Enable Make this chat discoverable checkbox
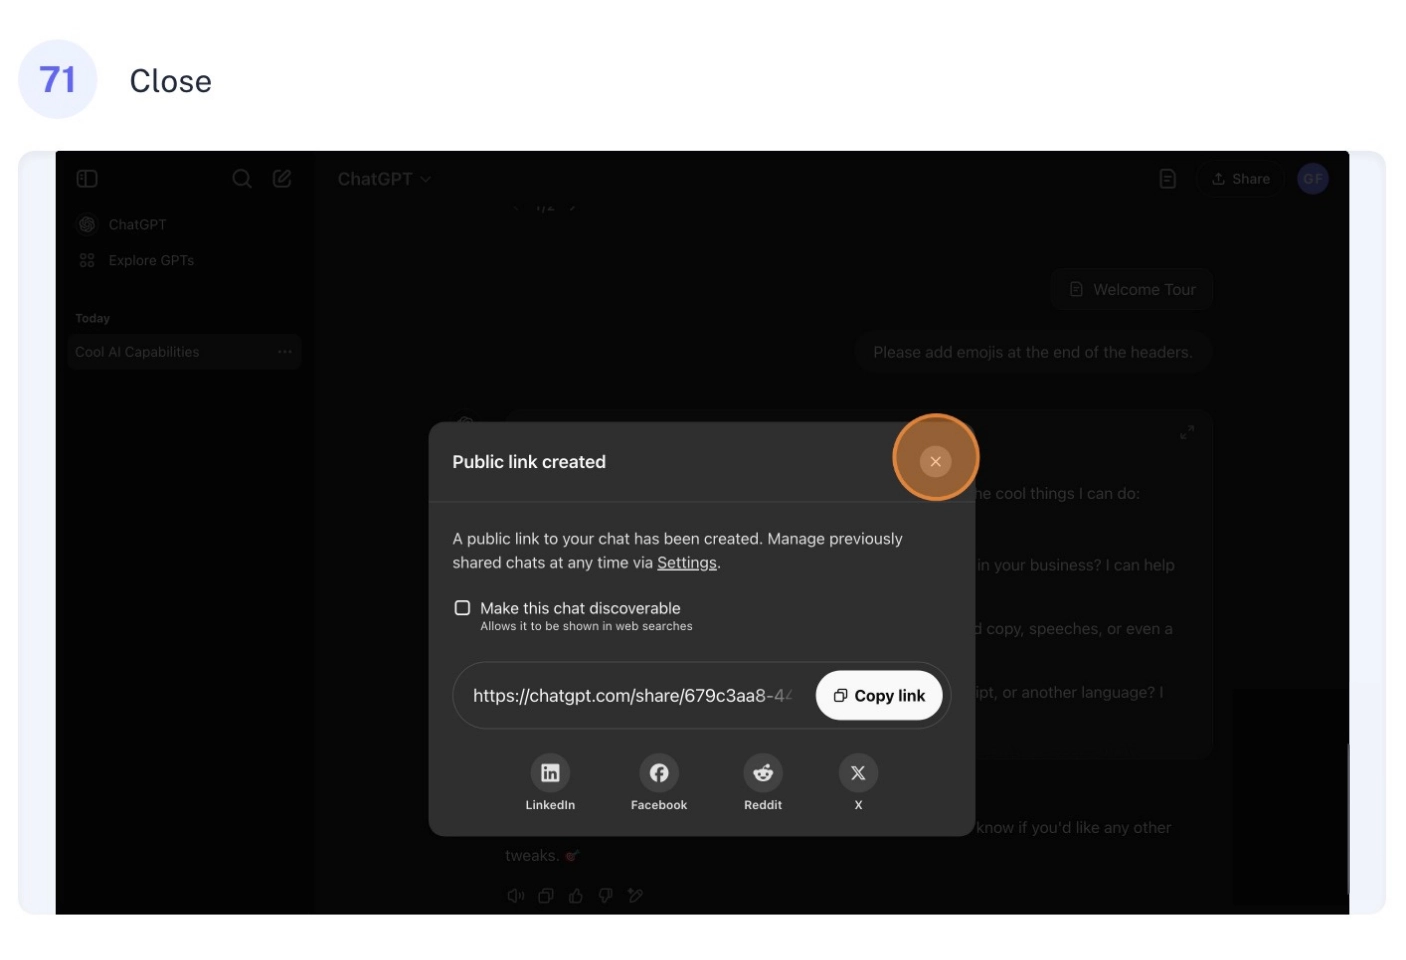This screenshot has width=1406, height=960. tap(462, 608)
